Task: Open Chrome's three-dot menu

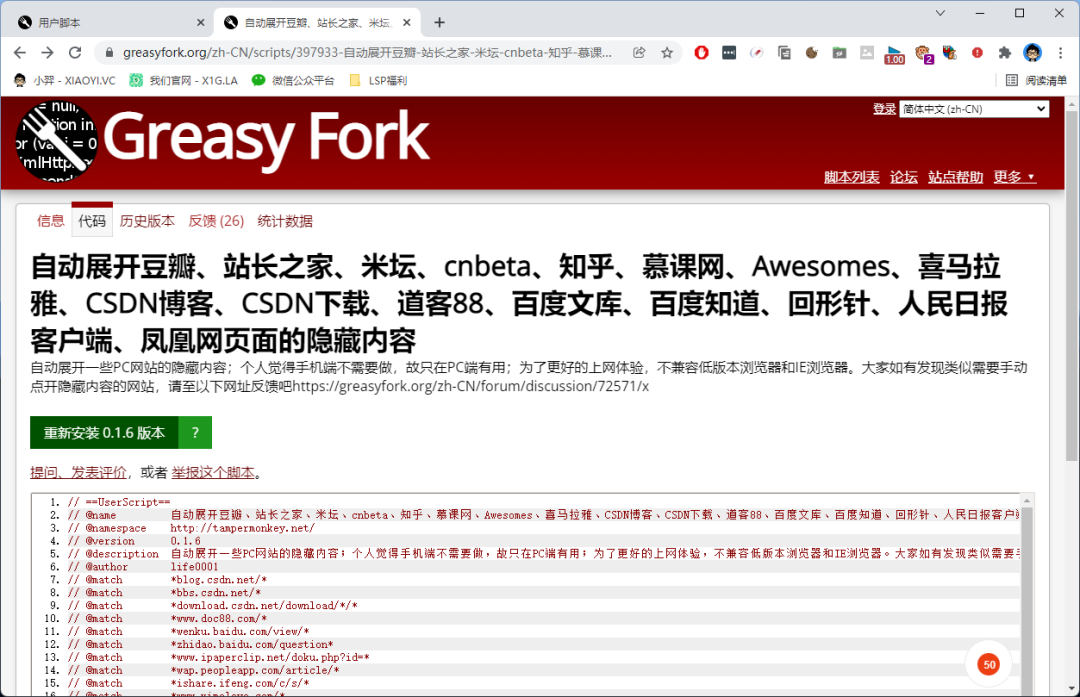Action: point(1060,52)
